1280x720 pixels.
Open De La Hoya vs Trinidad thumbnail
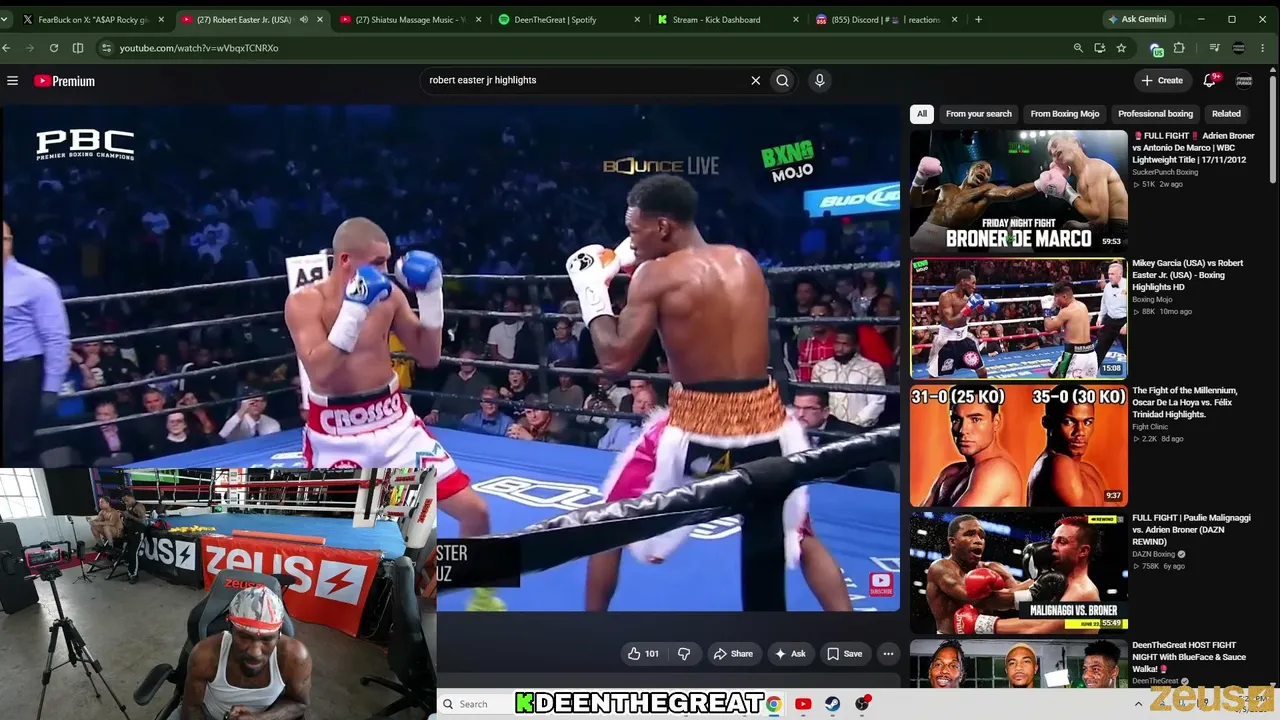(x=1018, y=446)
